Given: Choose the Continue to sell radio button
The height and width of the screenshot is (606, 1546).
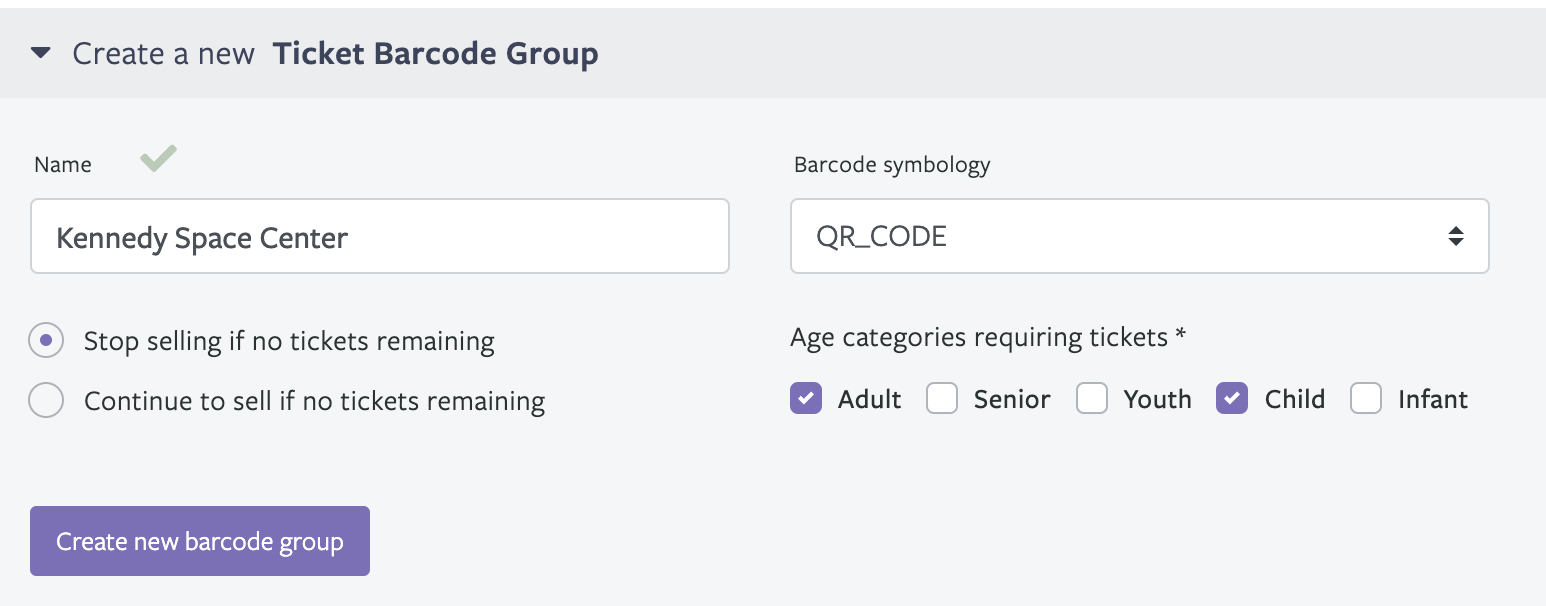Looking at the screenshot, I should click(46, 401).
